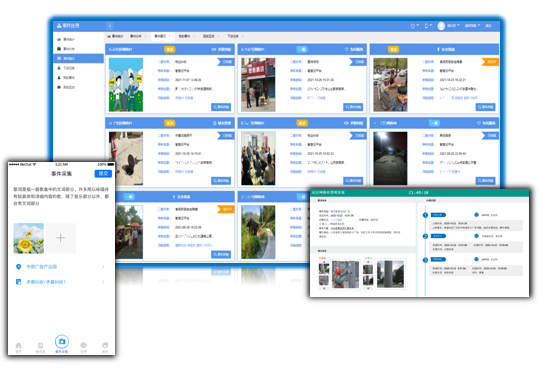Tap the plus tile to add a photo
538x374 pixels.
(60, 238)
